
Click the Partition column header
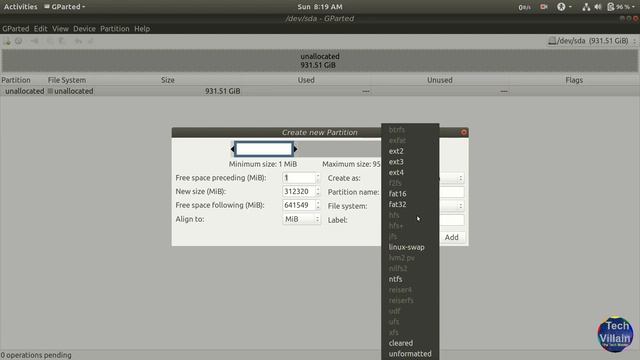pos(16,80)
